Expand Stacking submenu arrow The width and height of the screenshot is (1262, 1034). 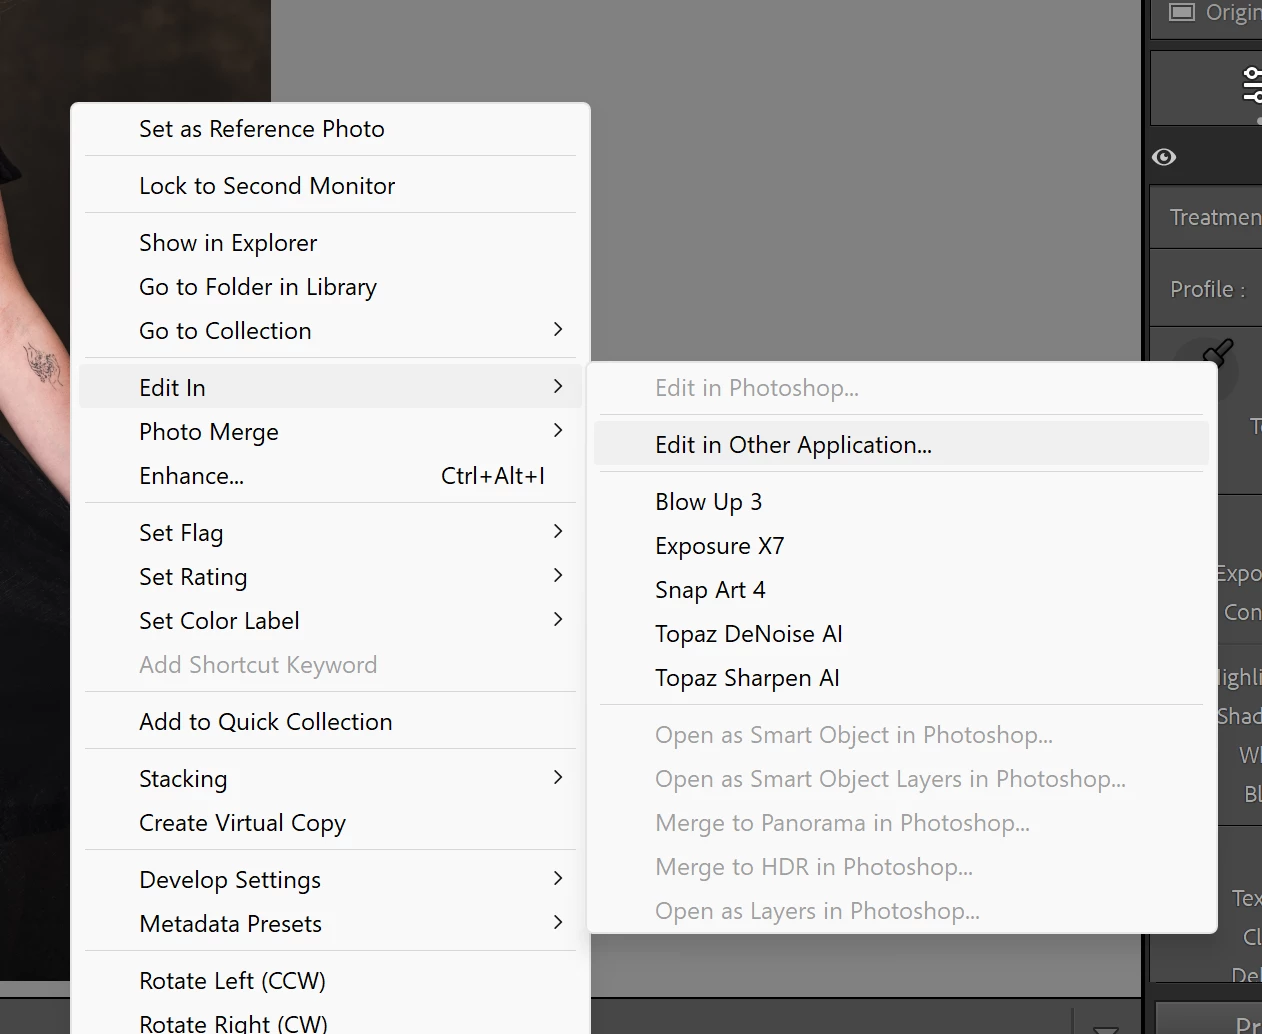tap(558, 777)
